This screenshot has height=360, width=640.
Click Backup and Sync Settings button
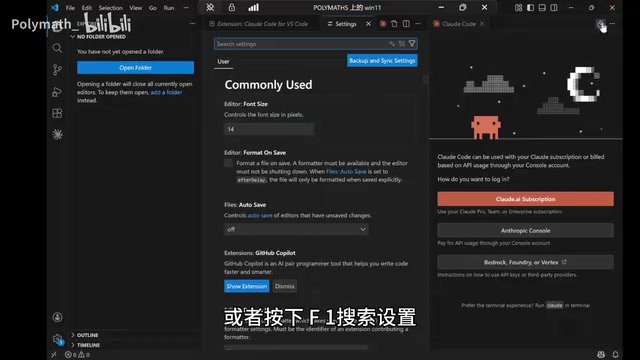[x=382, y=60]
